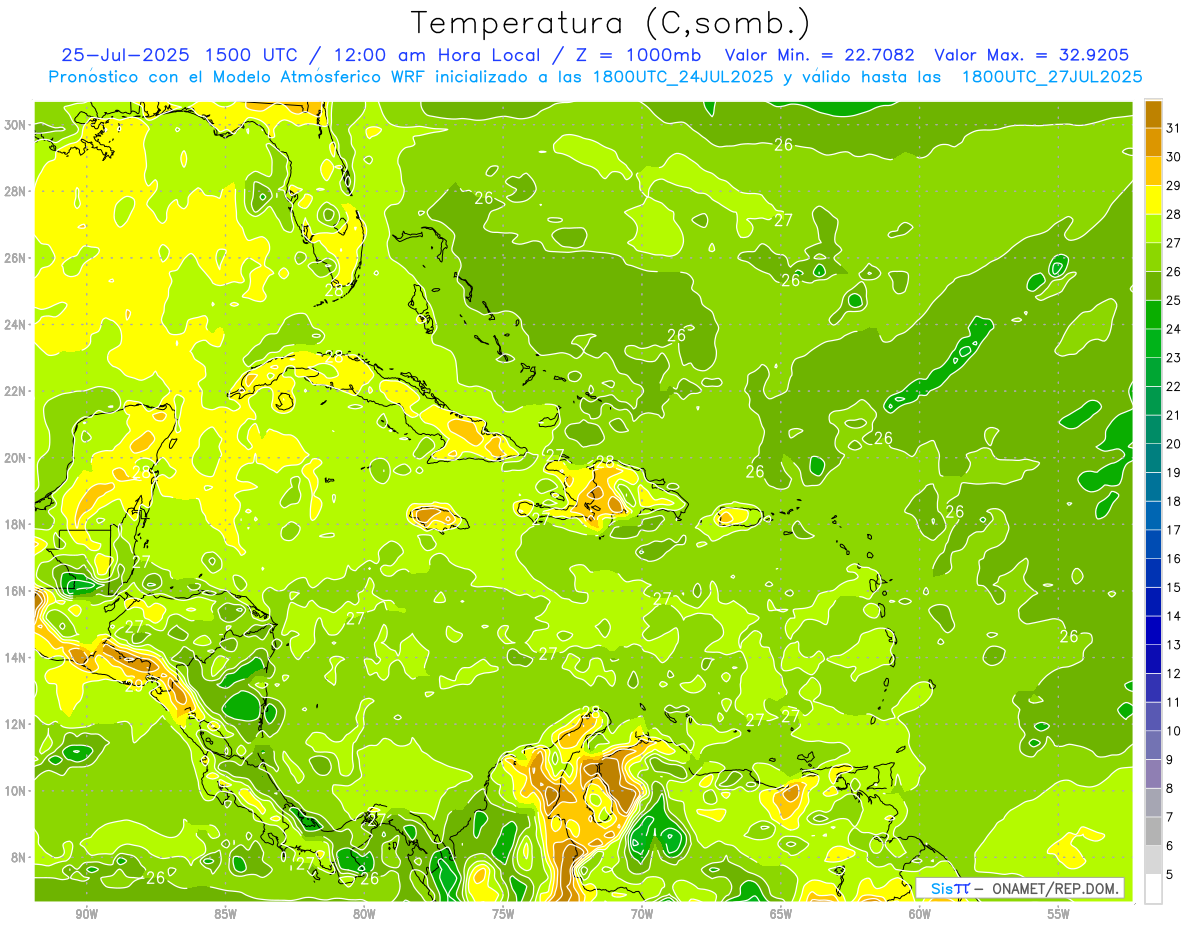The height and width of the screenshot is (927, 1200).
Task: Click the colorbar scale number 11
Action: (1174, 702)
